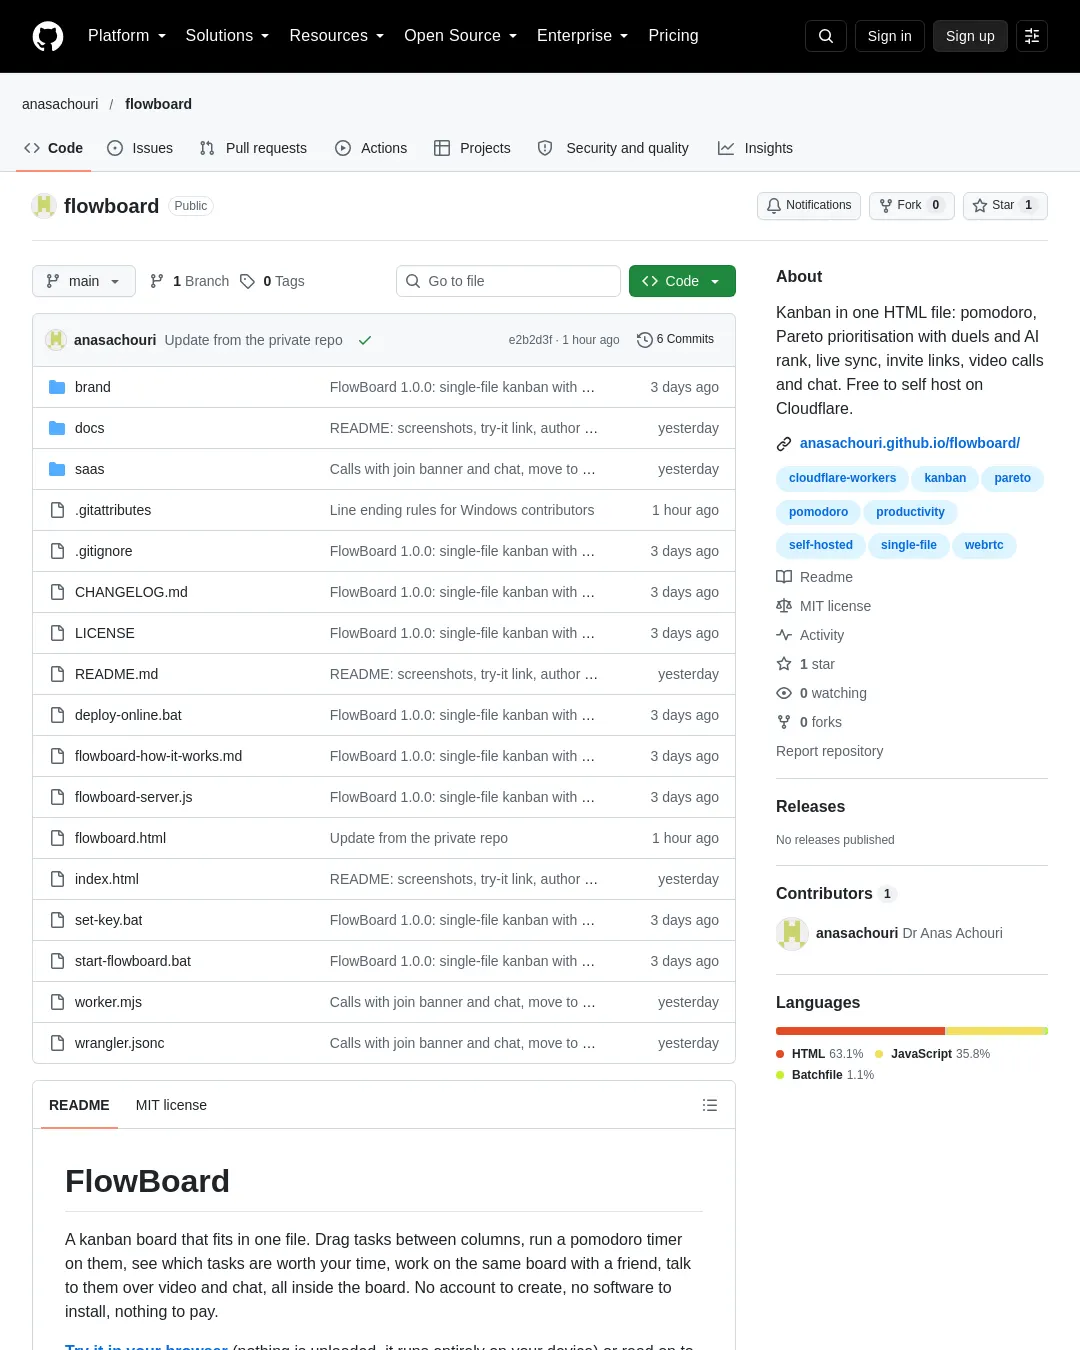Open 'Line ending rules for Windows contributors' commit

click(462, 510)
